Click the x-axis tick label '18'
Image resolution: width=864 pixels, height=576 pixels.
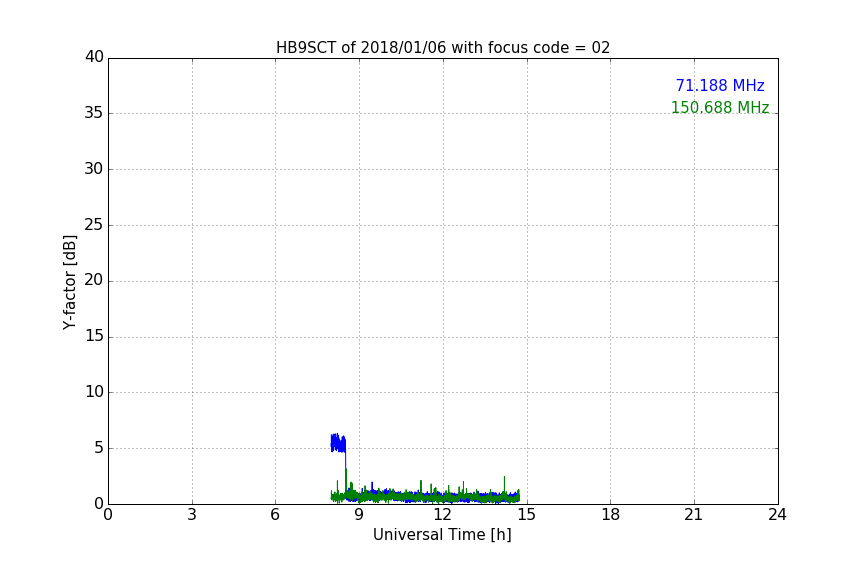pos(611,515)
